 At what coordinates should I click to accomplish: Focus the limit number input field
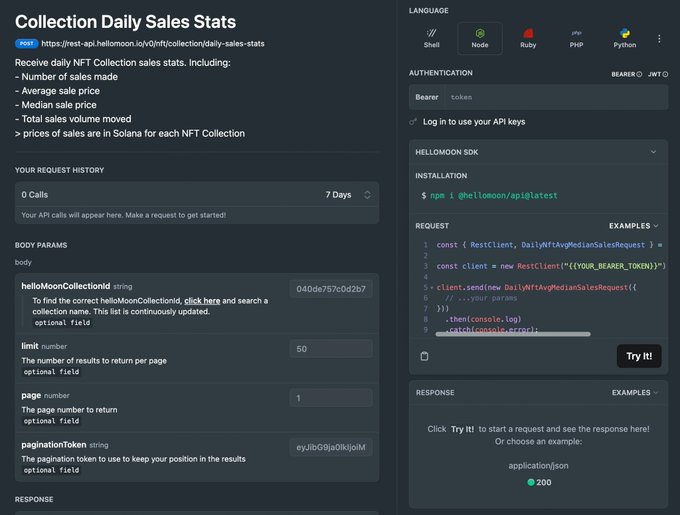pyautogui.click(x=331, y=349)
